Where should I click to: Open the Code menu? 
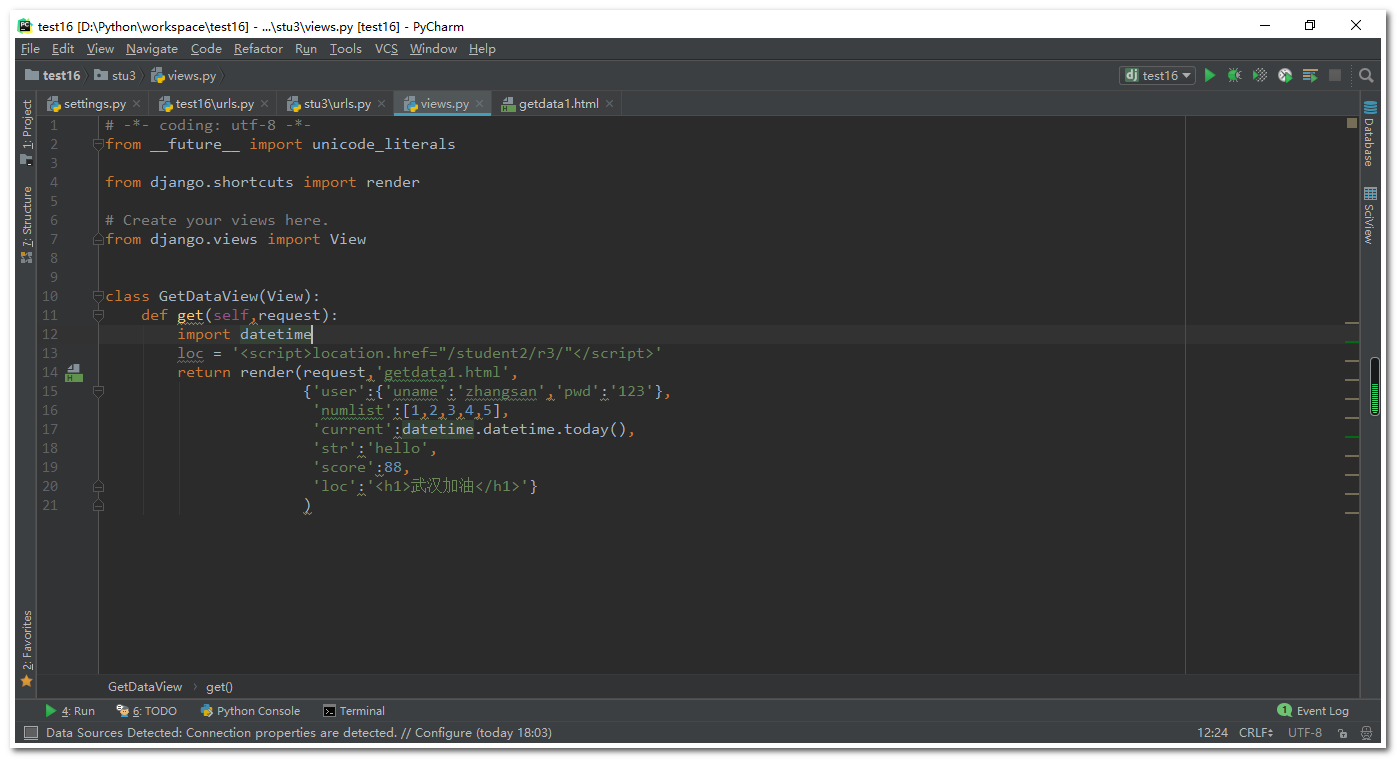point(206,49)
